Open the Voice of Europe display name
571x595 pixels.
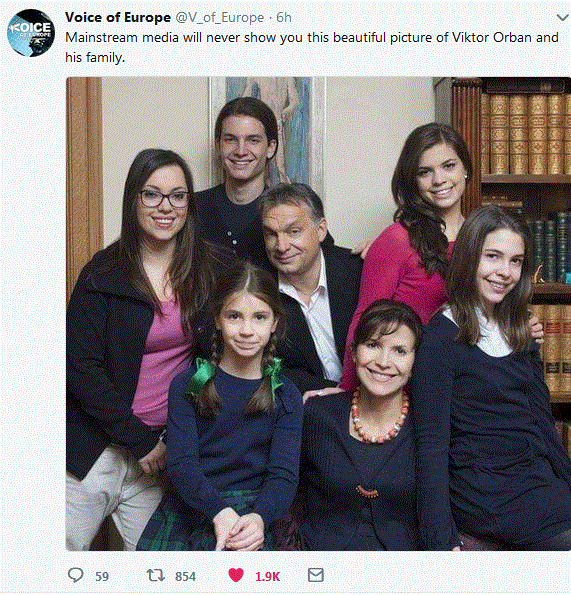pos(118,17)
